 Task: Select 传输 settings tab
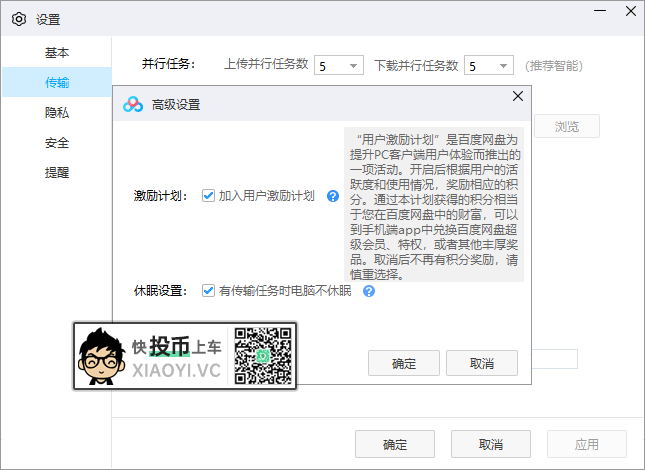57,82
